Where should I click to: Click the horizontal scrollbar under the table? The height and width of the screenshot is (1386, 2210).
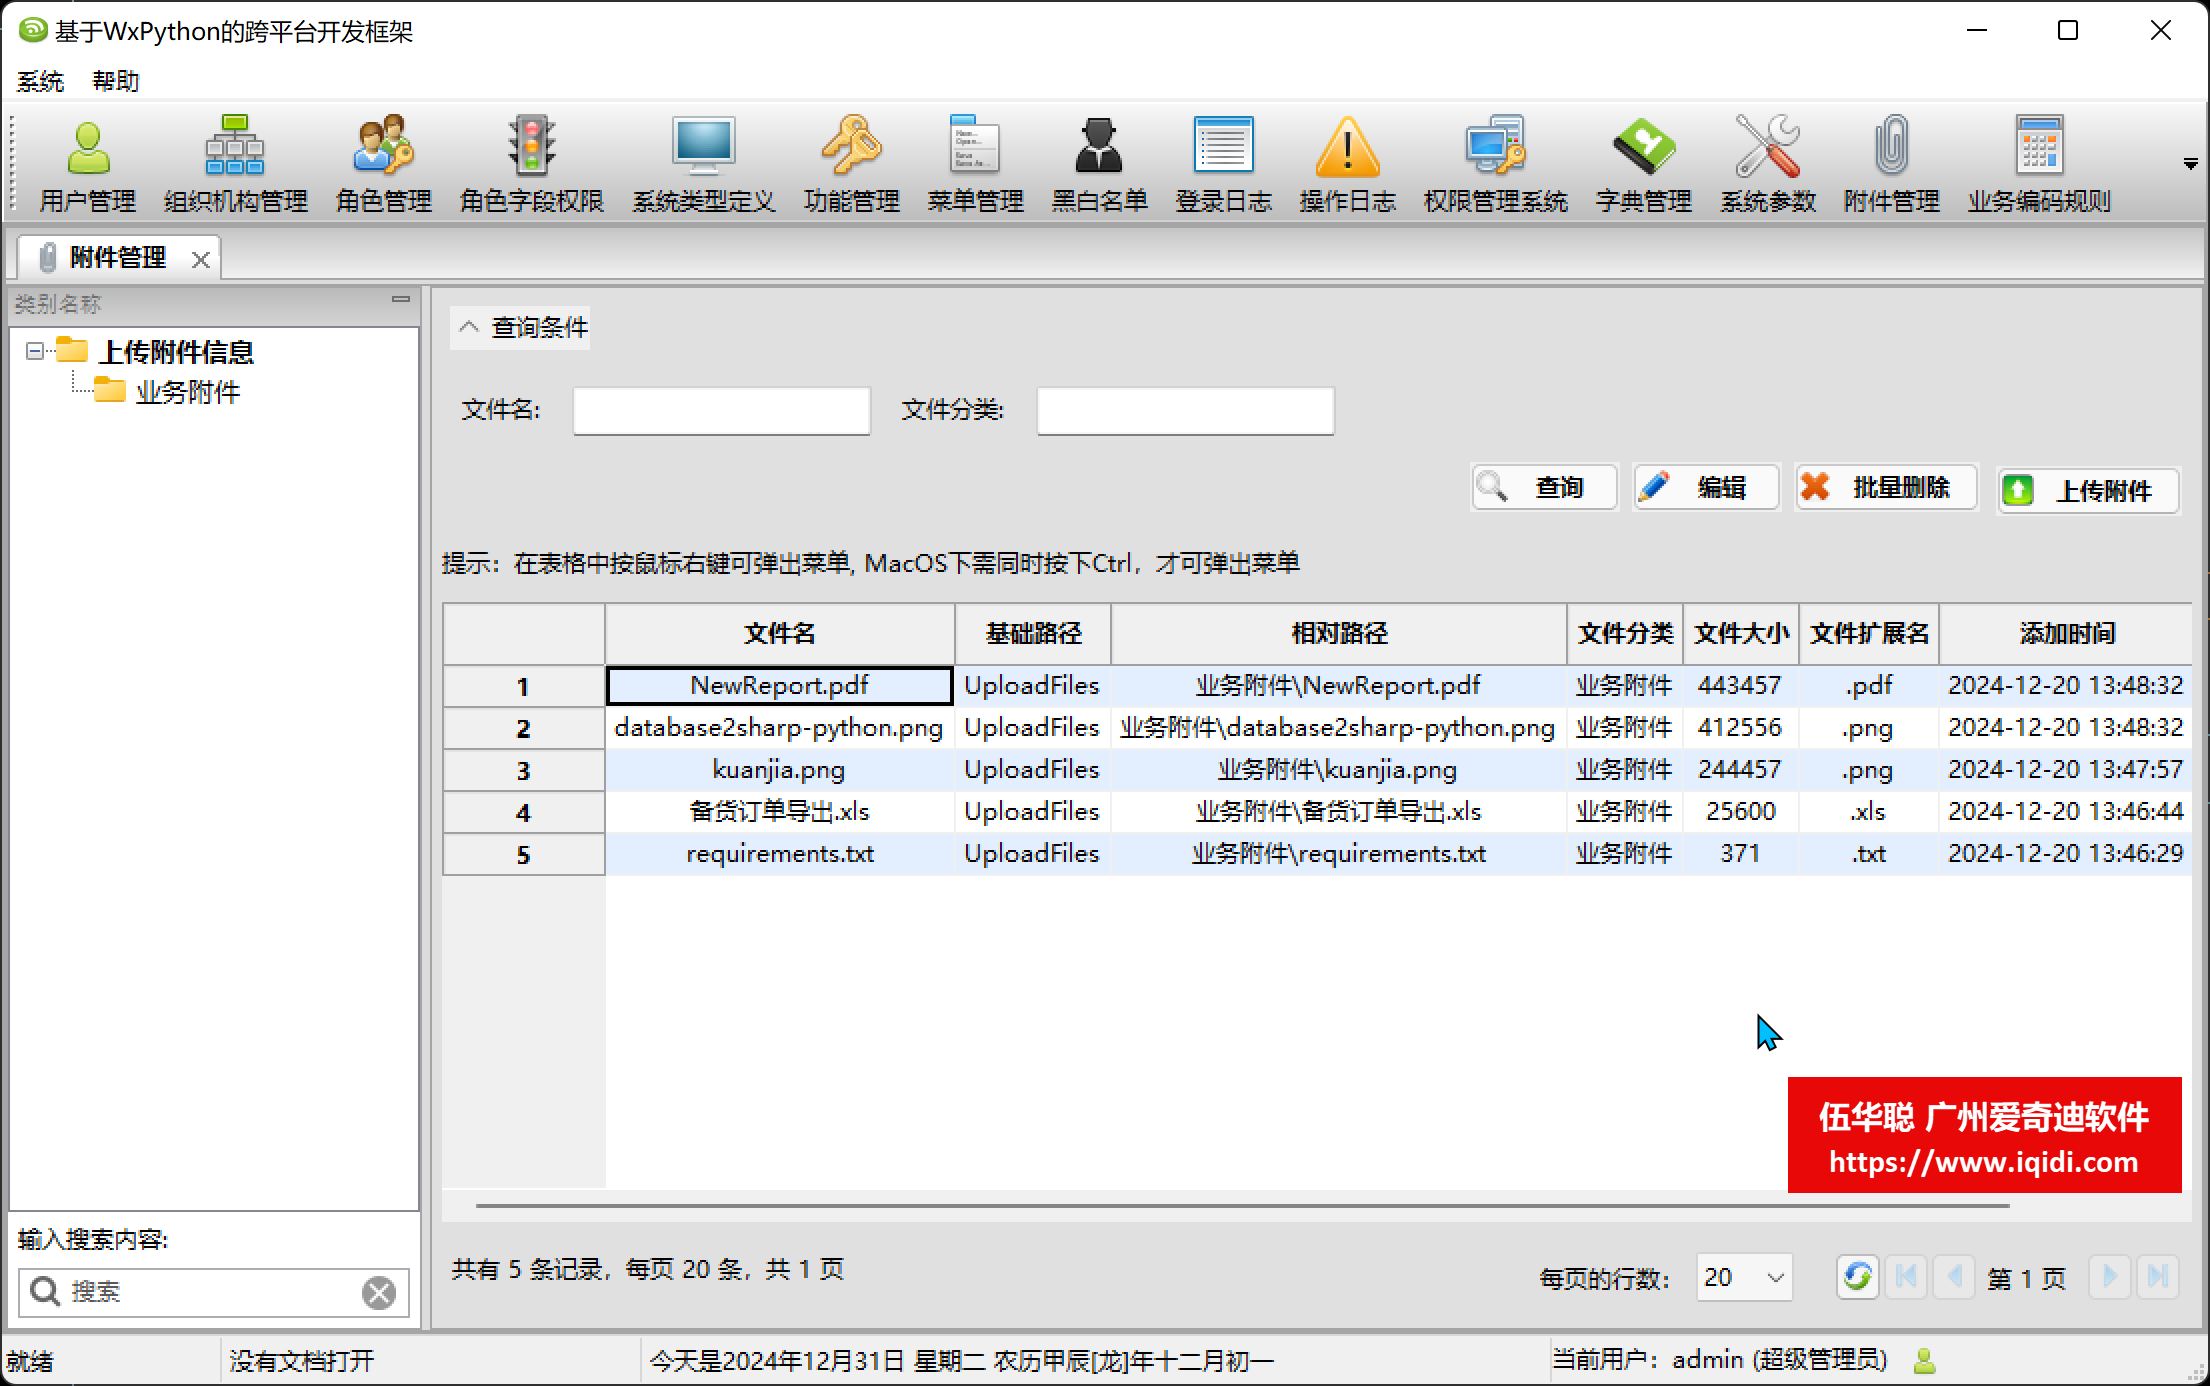[x=1242, y=1206]
